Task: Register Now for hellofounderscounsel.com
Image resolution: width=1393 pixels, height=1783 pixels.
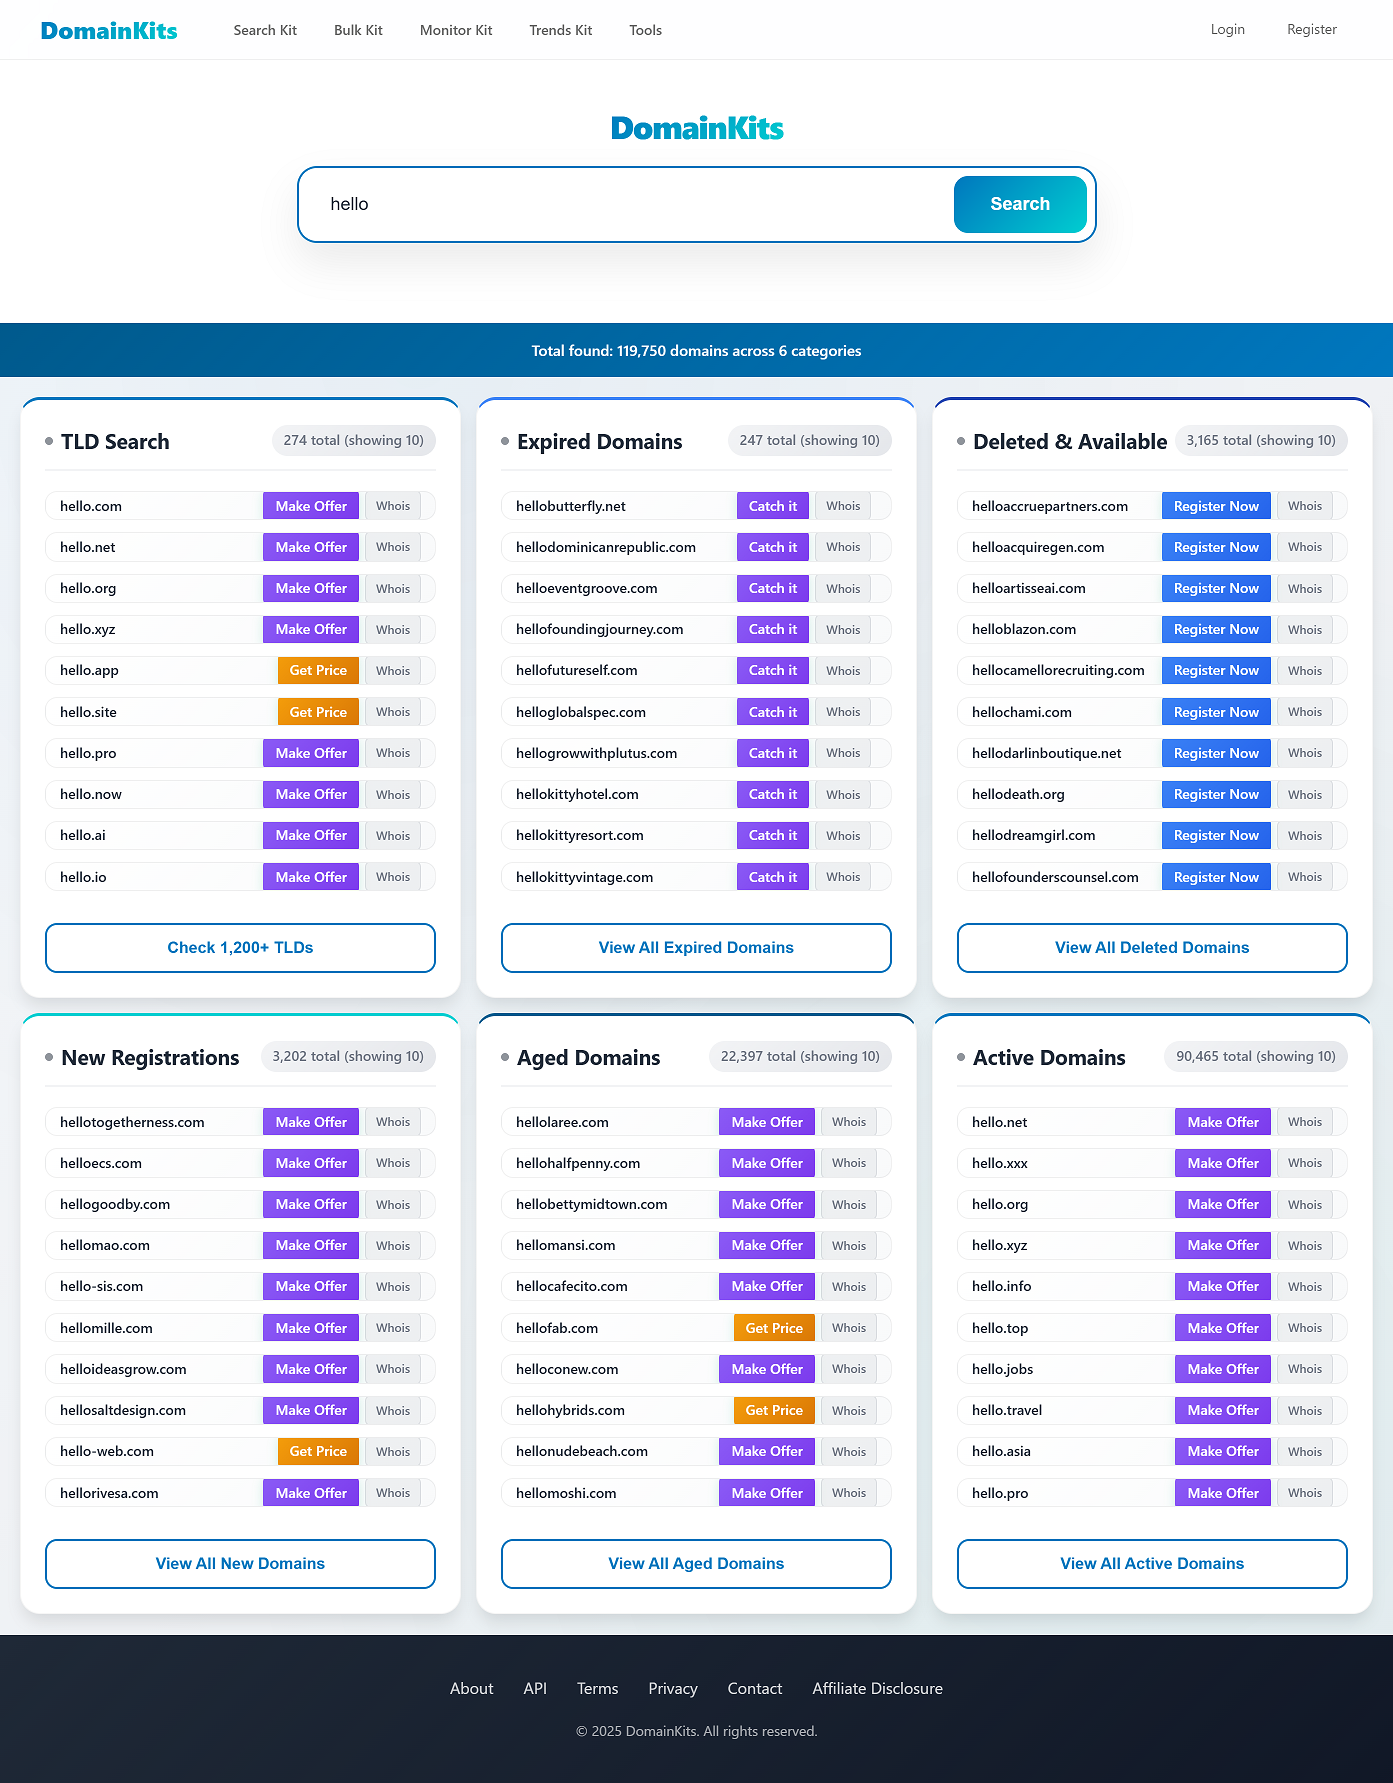Action: pos(1216,877)
